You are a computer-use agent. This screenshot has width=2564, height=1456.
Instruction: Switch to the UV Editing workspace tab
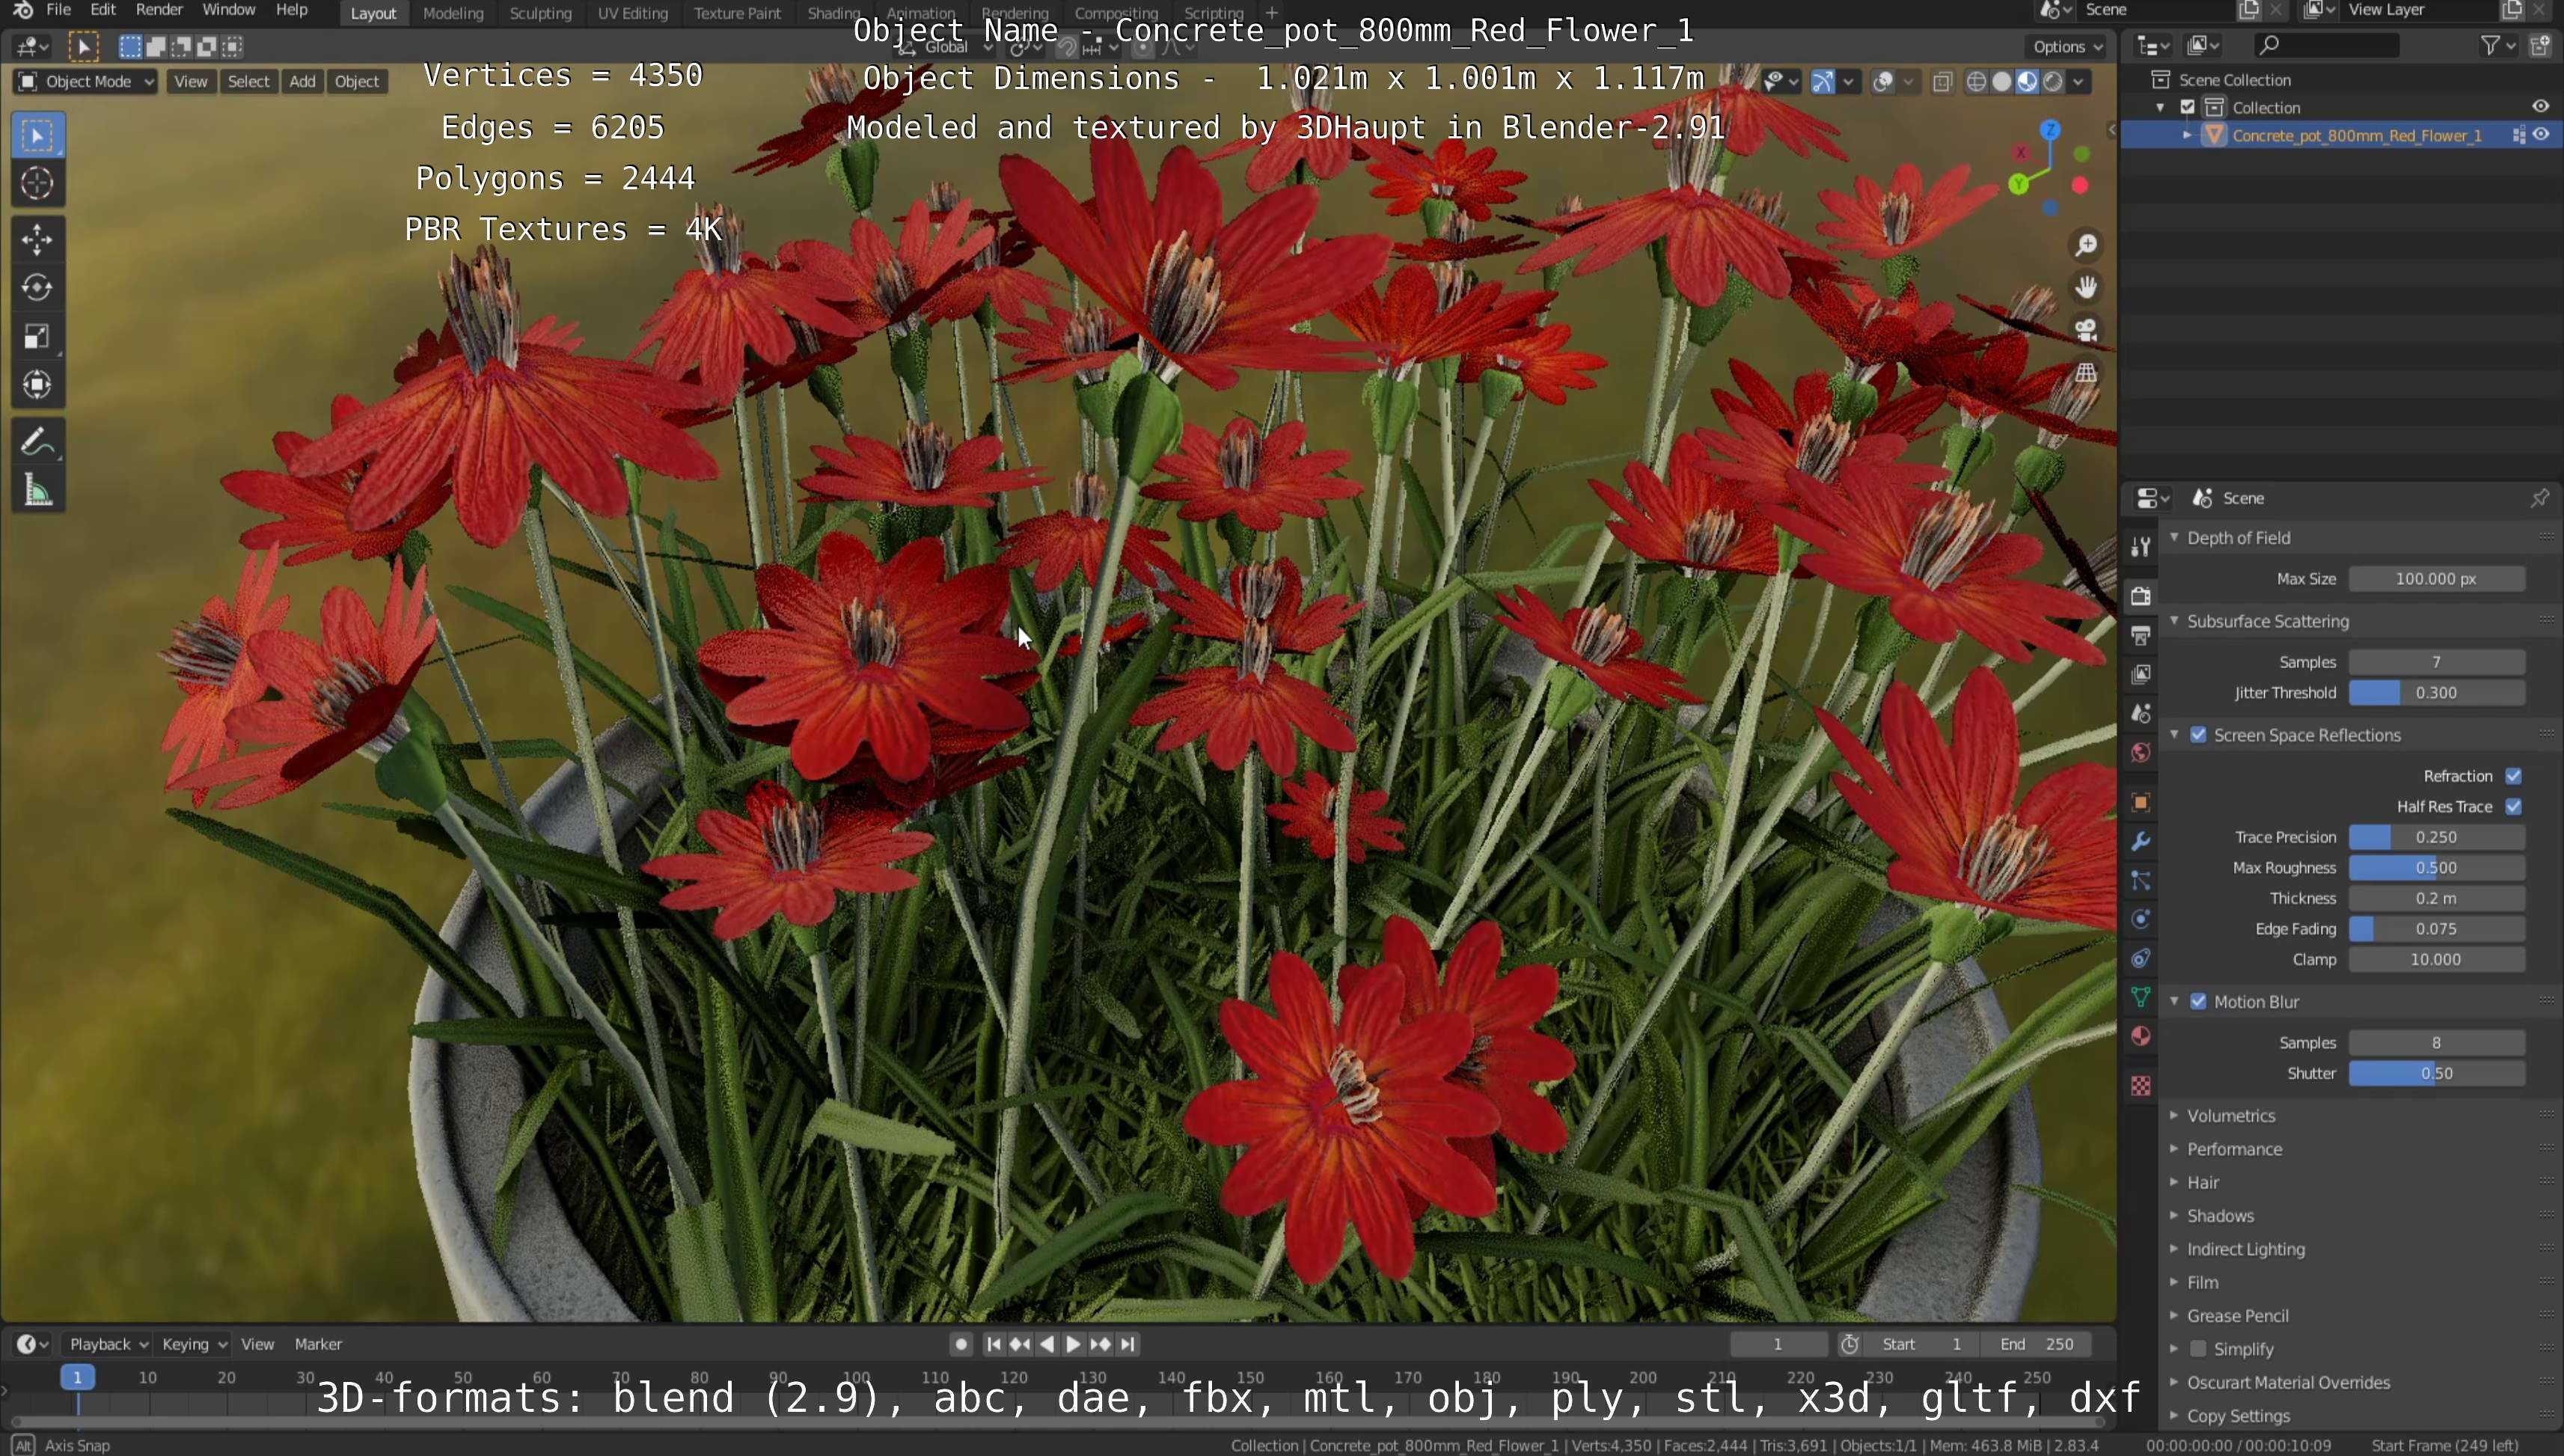(x=632, y=13)
